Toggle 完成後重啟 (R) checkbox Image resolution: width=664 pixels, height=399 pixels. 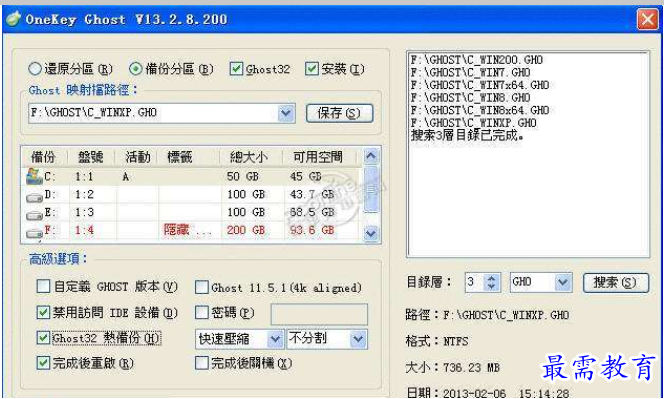pyautogui.click(x=43, y=363)
